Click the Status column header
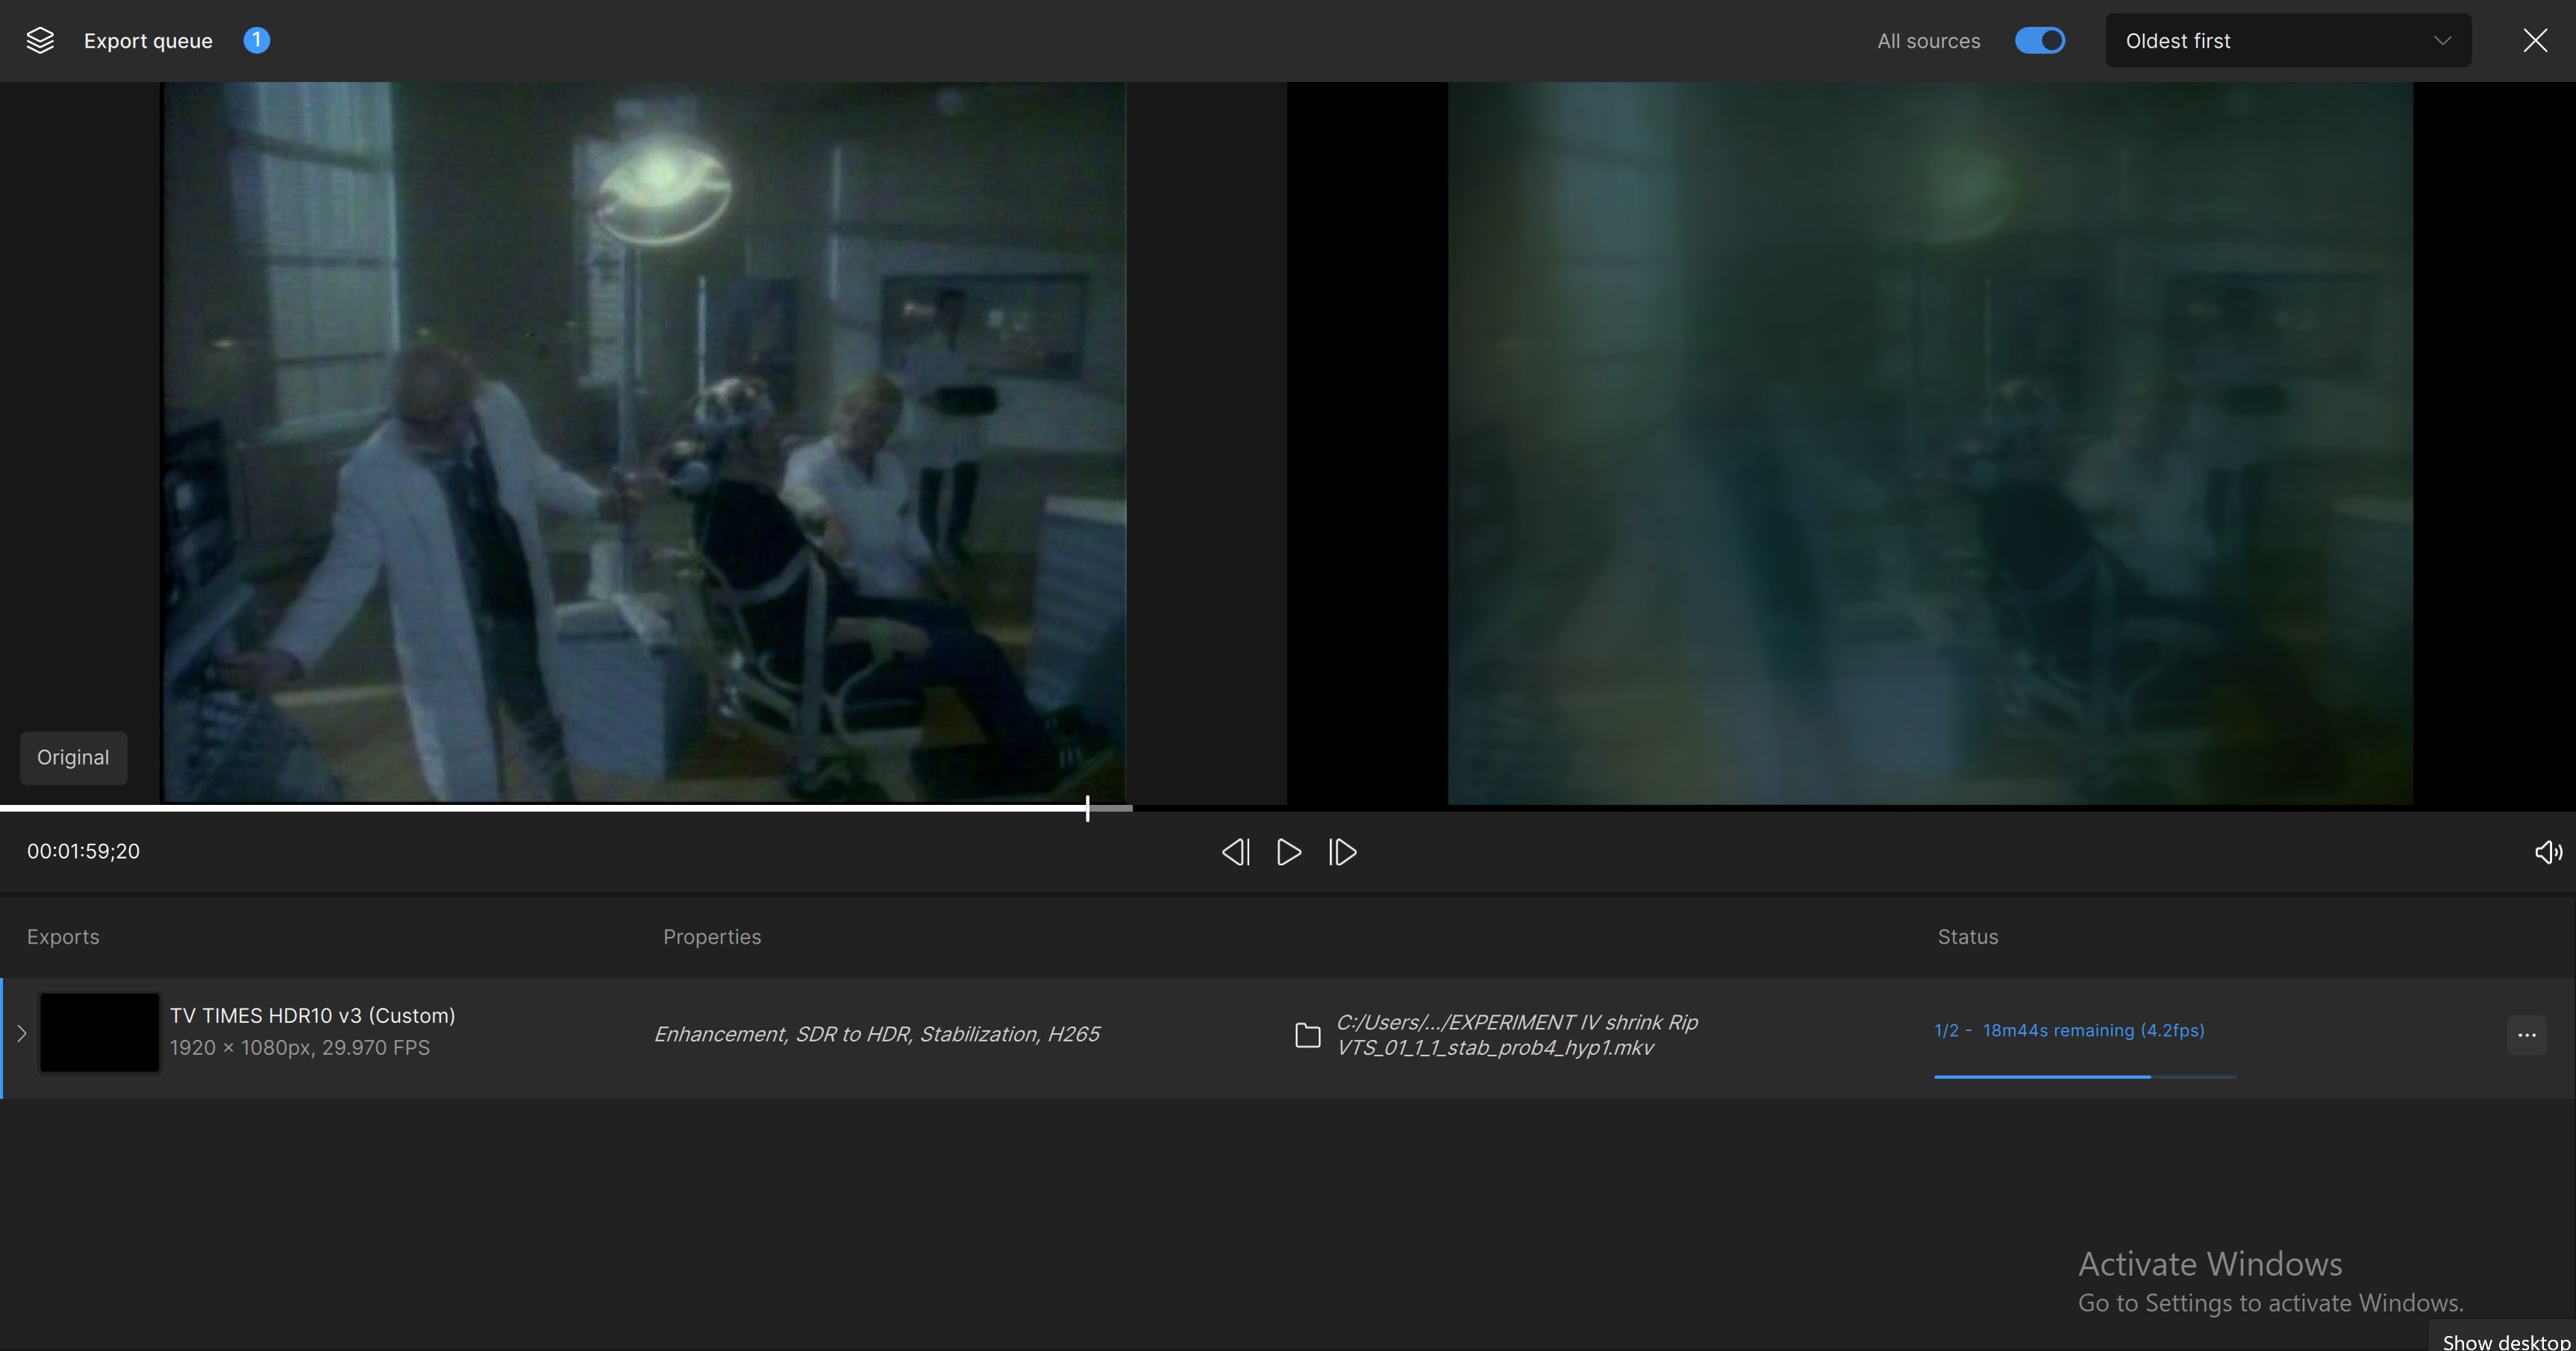 [x=1968, y=937]
